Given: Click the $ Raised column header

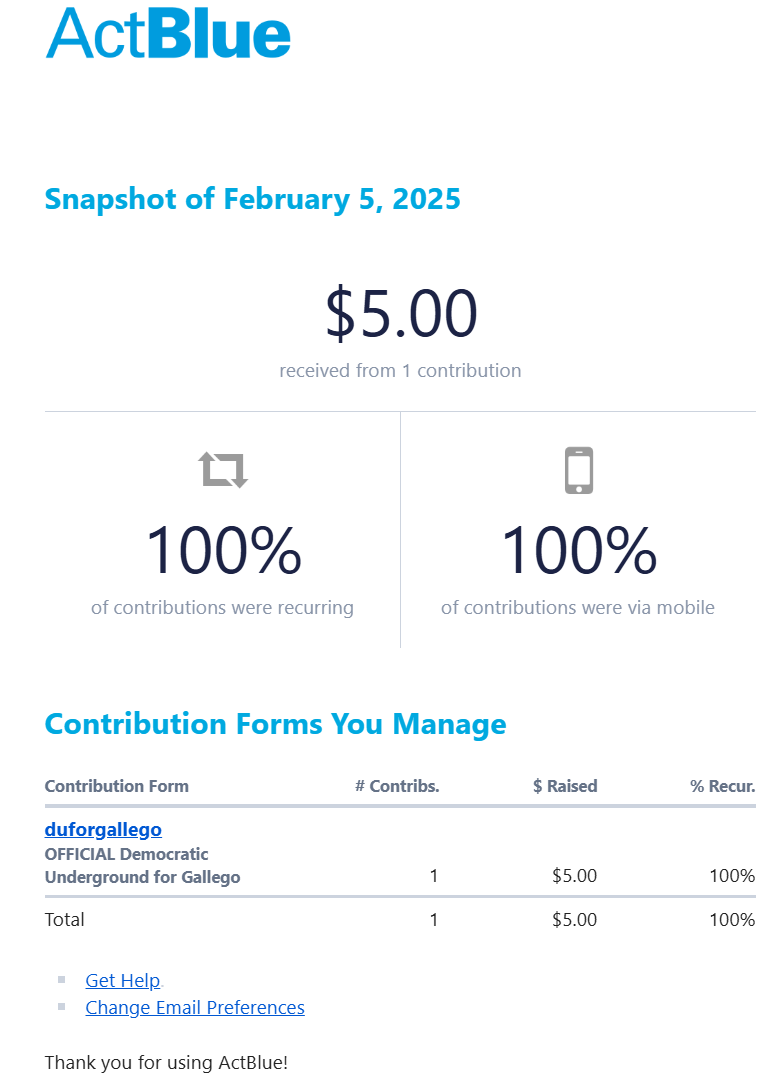Looking at the screenshot, I should [x=565, y=786].
